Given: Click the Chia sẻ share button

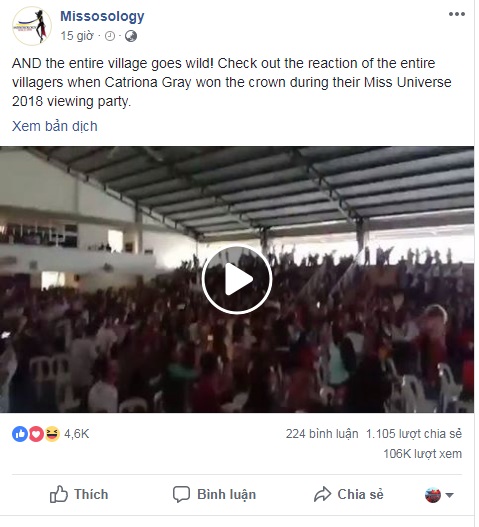Looking at the screenshot, I should (348, 494).
